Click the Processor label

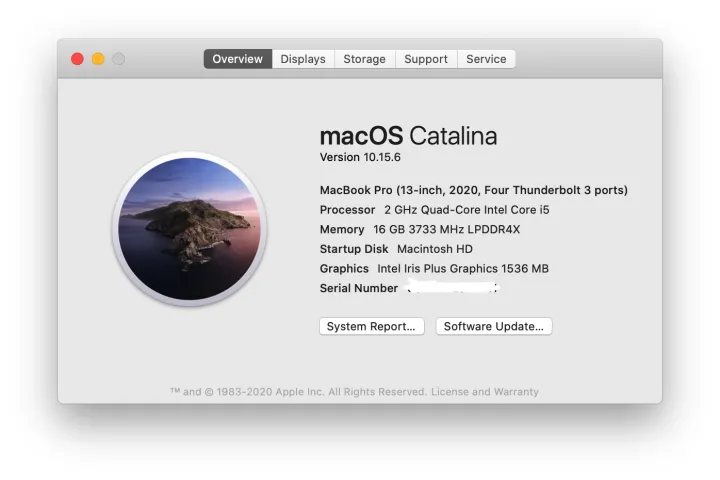[347, 210]
